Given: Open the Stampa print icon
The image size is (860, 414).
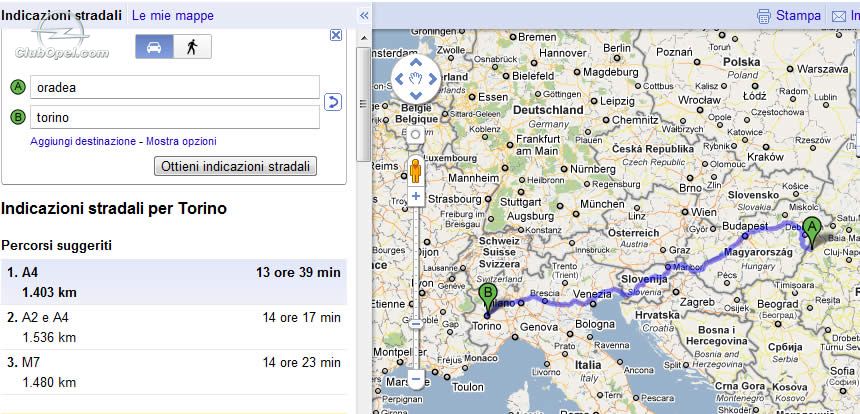Looking at the screenshot, I should click(764, 16).
